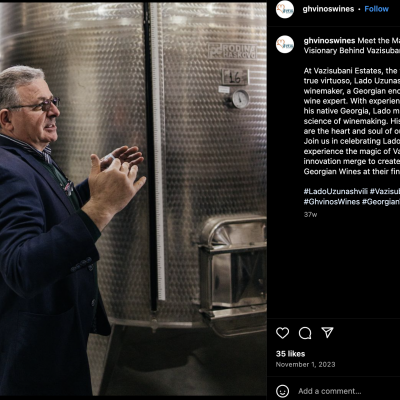The image size is (400, 400).
Task: Click the winemaker photo in the post
Action: pos(133,199)
